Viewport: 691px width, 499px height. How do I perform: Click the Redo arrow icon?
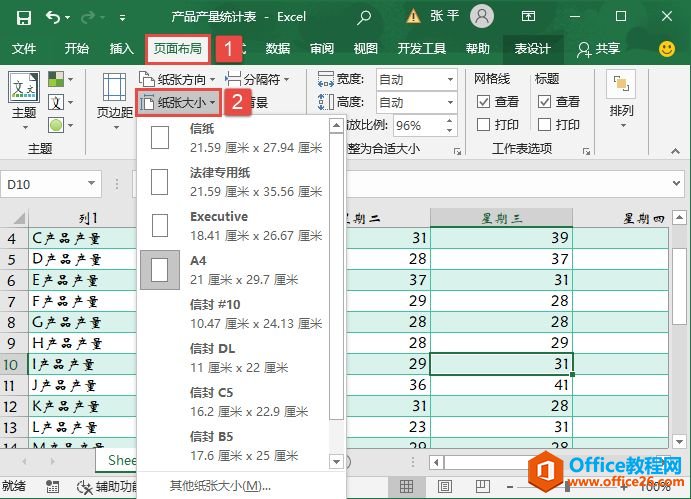pyautogui.click(x=88, y=17)
